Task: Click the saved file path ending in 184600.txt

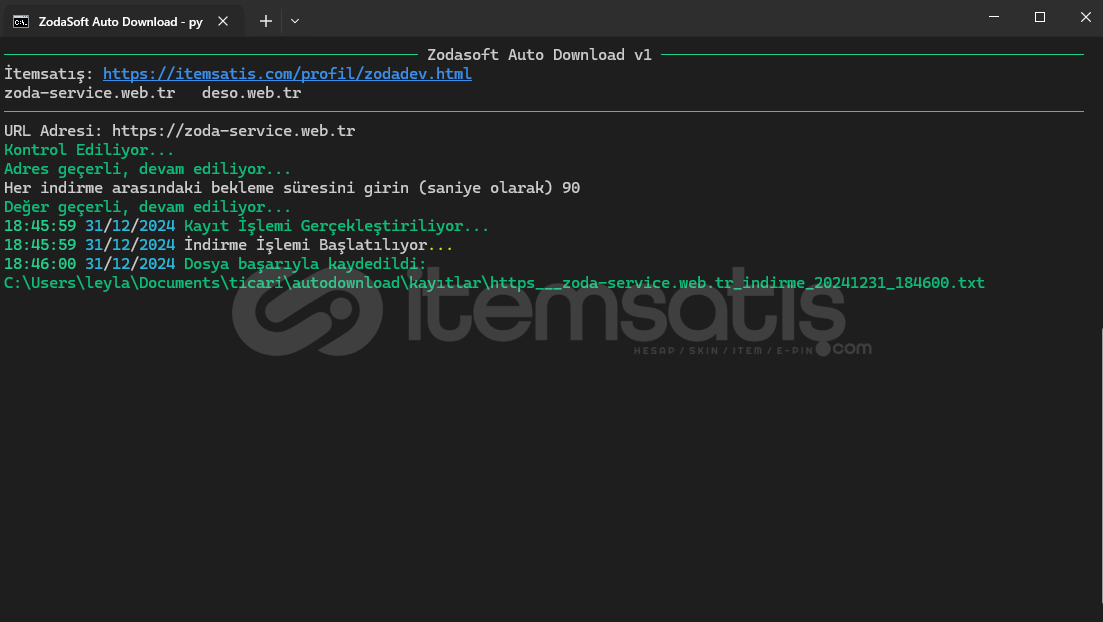Action: point(494,283)
